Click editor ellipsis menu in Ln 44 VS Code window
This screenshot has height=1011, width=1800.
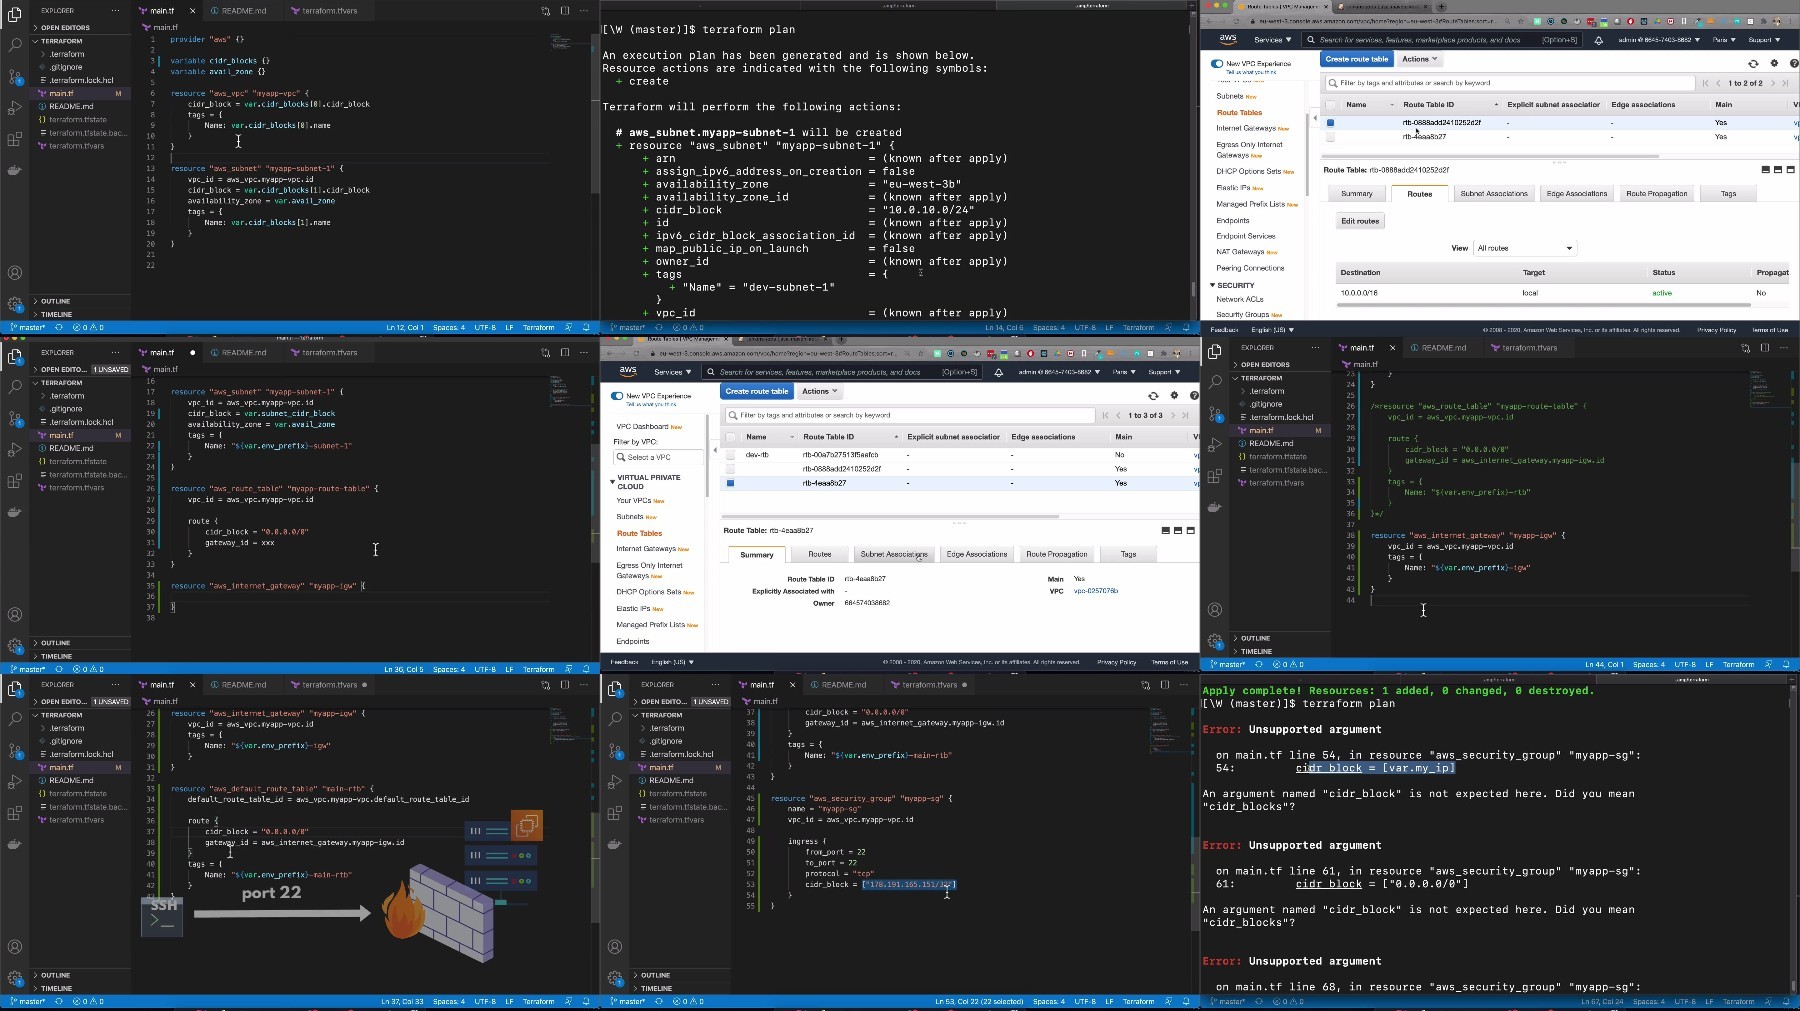coord(1784,348)
